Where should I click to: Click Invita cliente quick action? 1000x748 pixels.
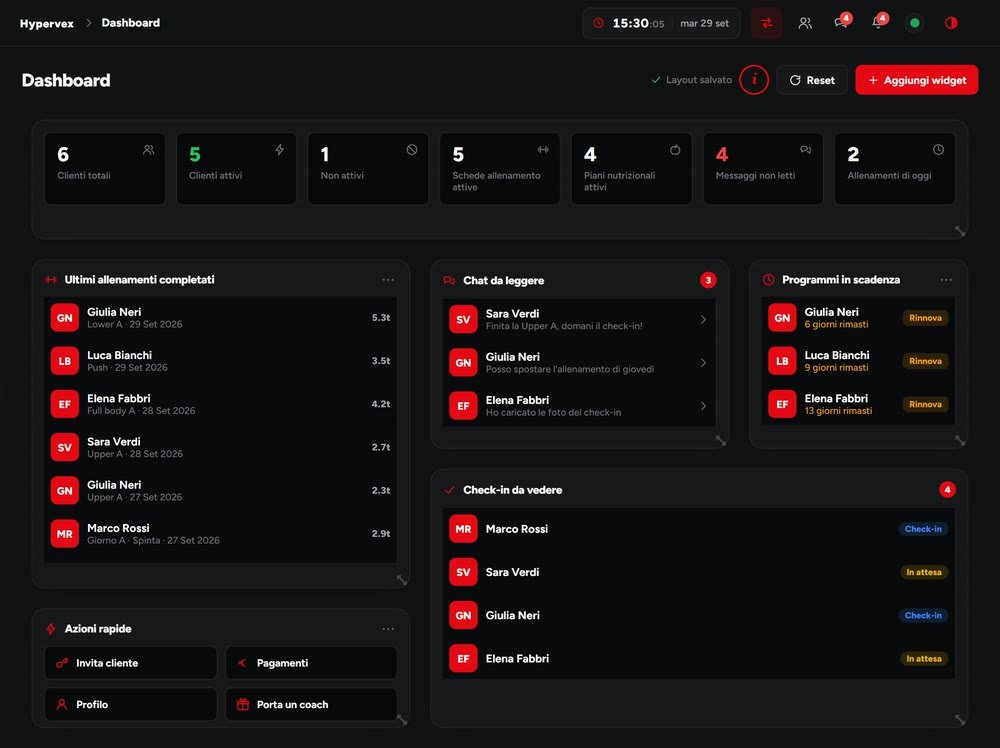131,663
